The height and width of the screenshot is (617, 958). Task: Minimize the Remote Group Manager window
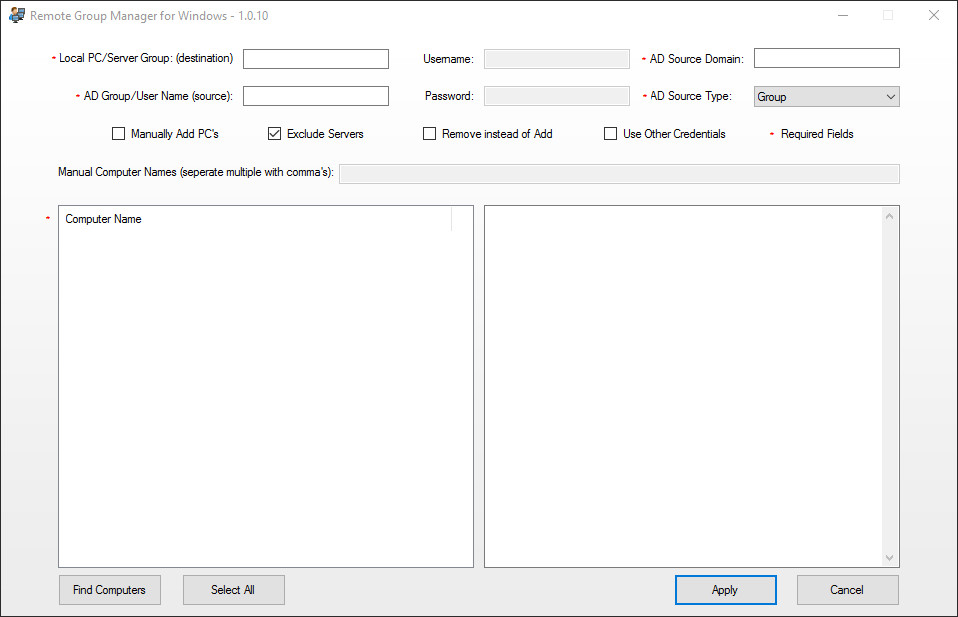point(843,15)
